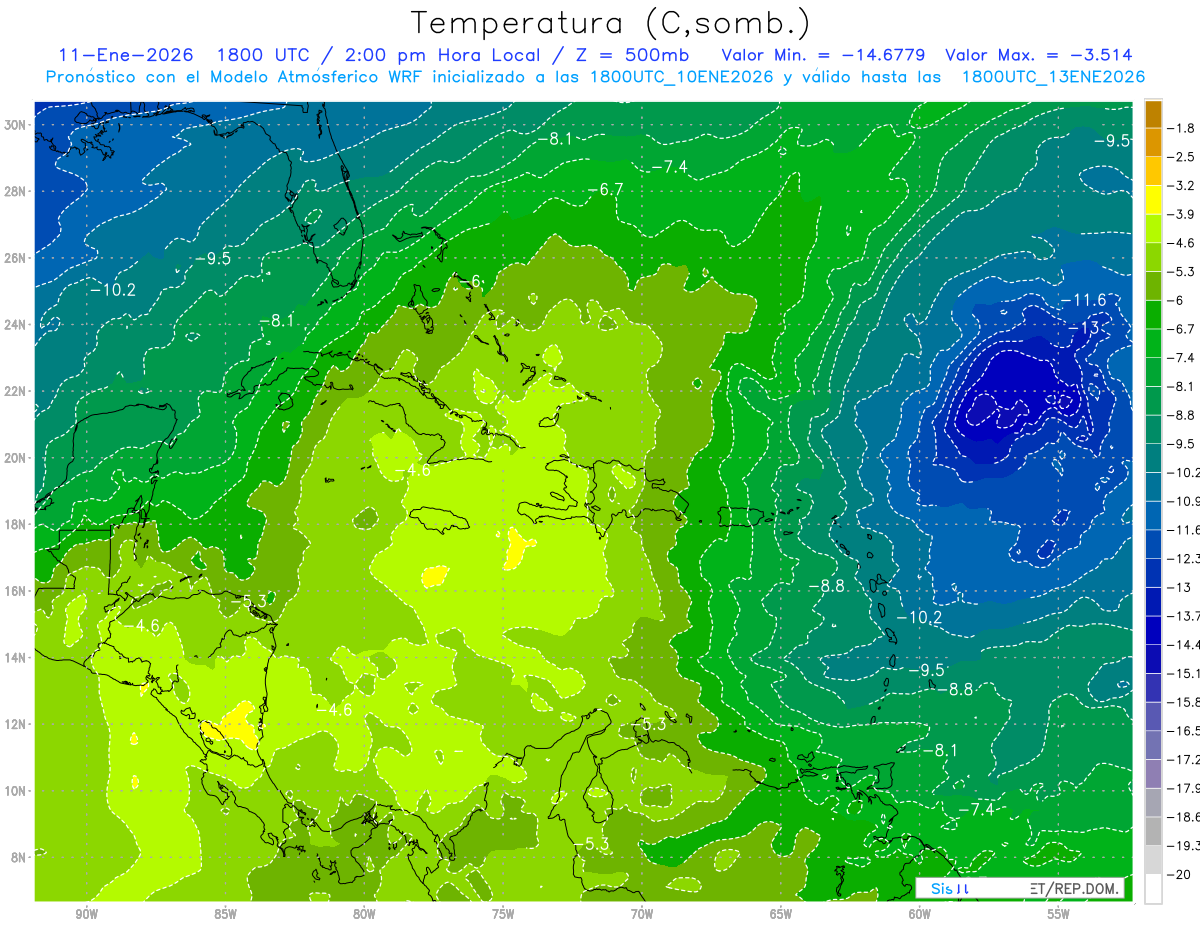This screenshot has height=927, width=1200.
Task: Select valid-until time '1800UTC_13ENE2026'
Action: tap(1053, 78)
